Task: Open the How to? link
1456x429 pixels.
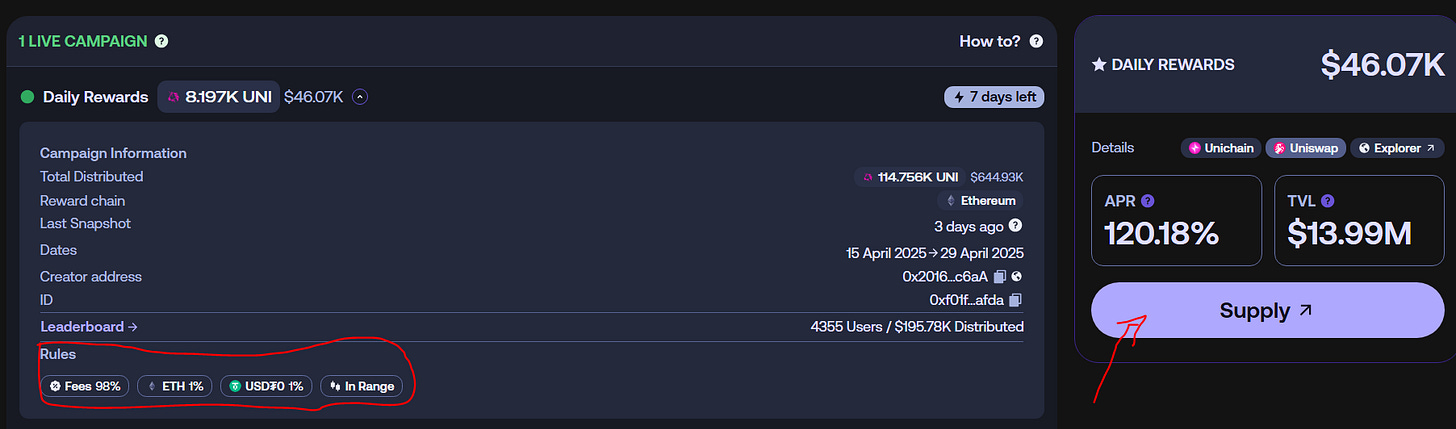Action: click(x=990, y=42)
